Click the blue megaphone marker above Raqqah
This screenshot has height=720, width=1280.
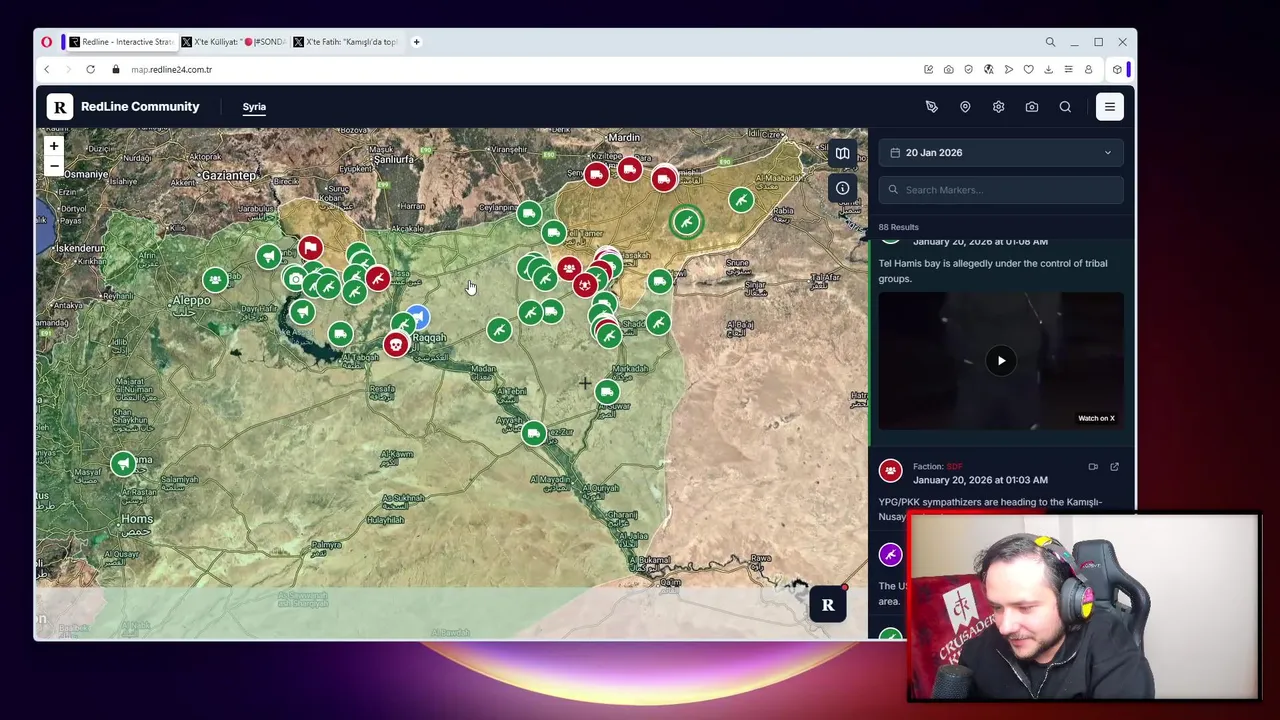point(419,317)
